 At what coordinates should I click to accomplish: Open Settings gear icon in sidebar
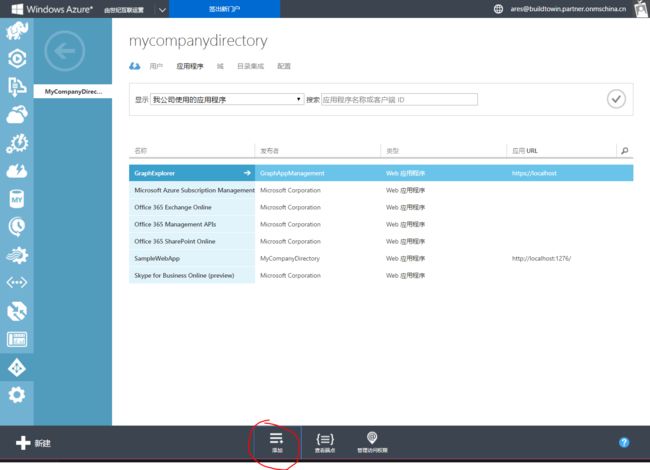[17, 395]
